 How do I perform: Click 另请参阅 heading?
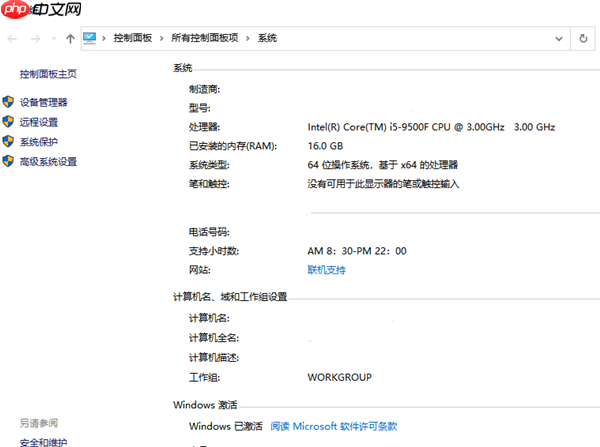[x=39, y=423]
